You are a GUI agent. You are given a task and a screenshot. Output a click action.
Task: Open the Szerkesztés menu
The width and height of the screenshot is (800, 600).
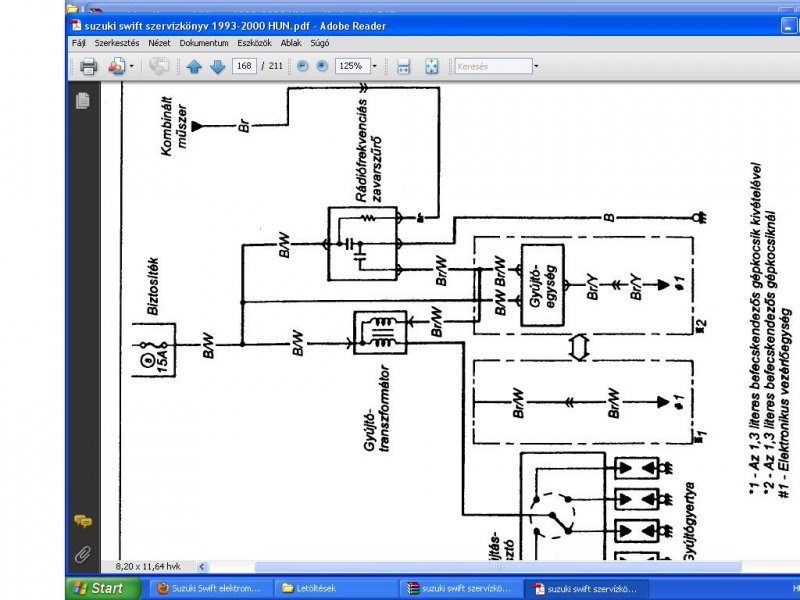click(x=117, y=43)
